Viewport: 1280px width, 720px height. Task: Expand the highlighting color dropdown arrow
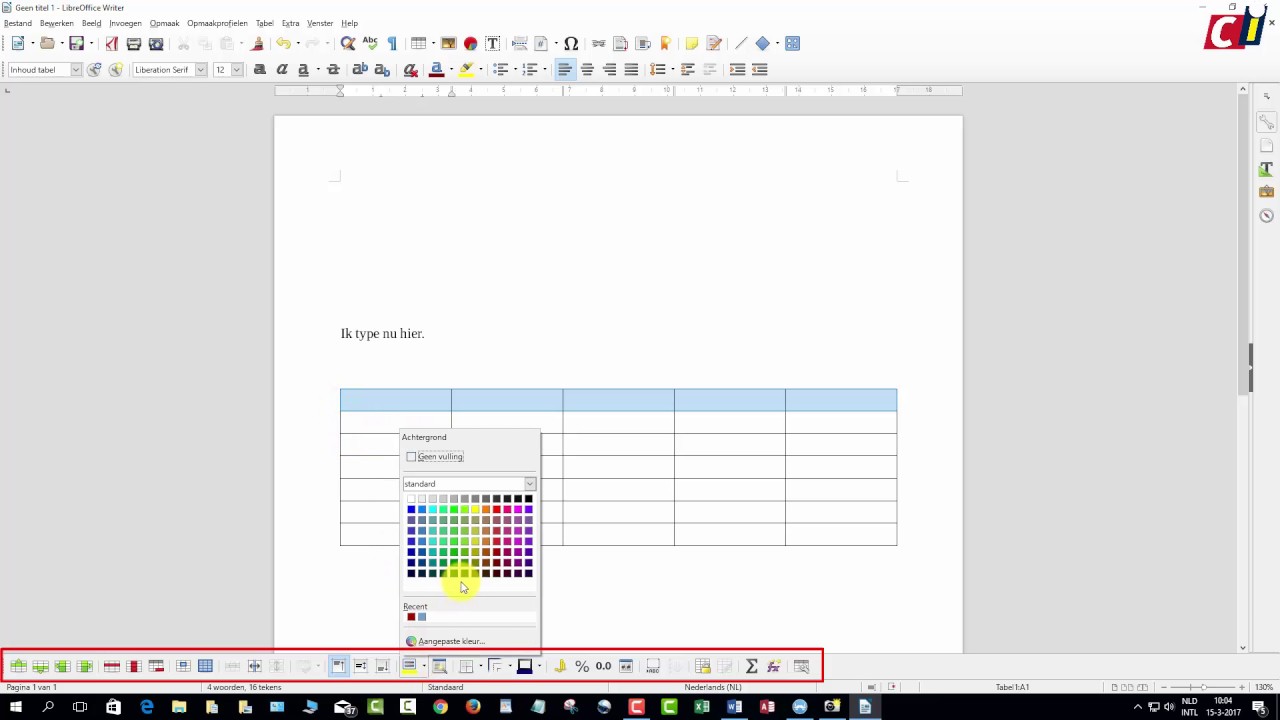click(480, 70)
